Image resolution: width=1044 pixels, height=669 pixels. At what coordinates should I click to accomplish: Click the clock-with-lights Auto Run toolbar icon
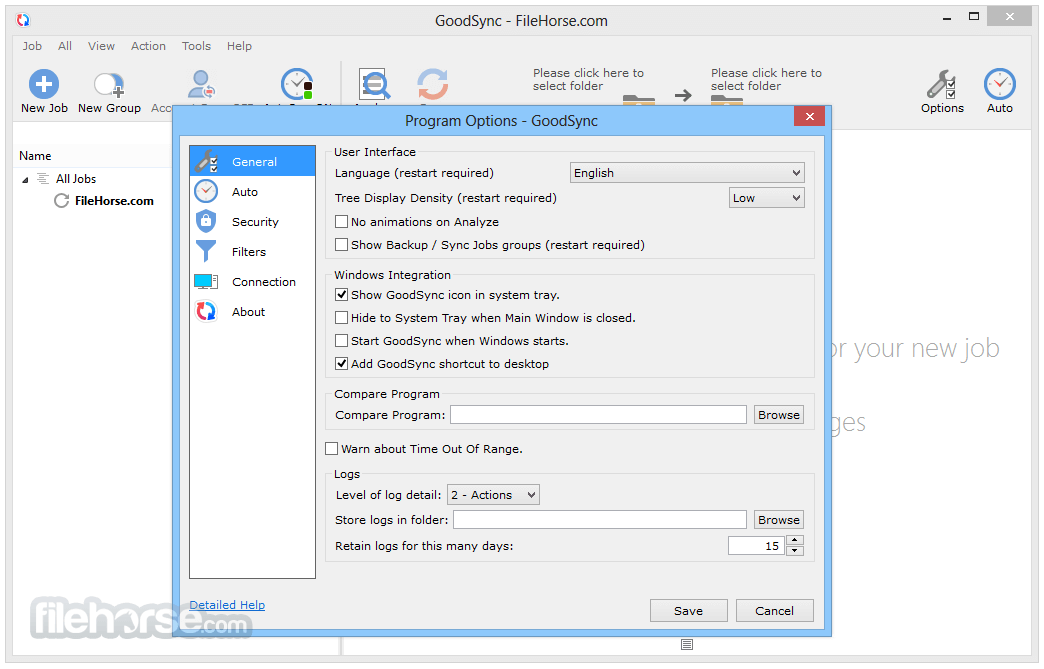297,84
